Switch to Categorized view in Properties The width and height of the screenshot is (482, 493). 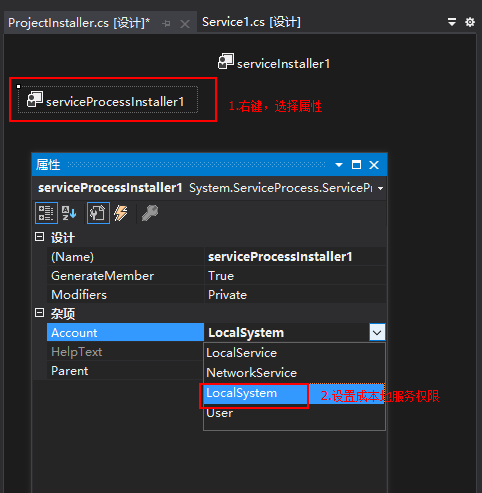point(46,213)
